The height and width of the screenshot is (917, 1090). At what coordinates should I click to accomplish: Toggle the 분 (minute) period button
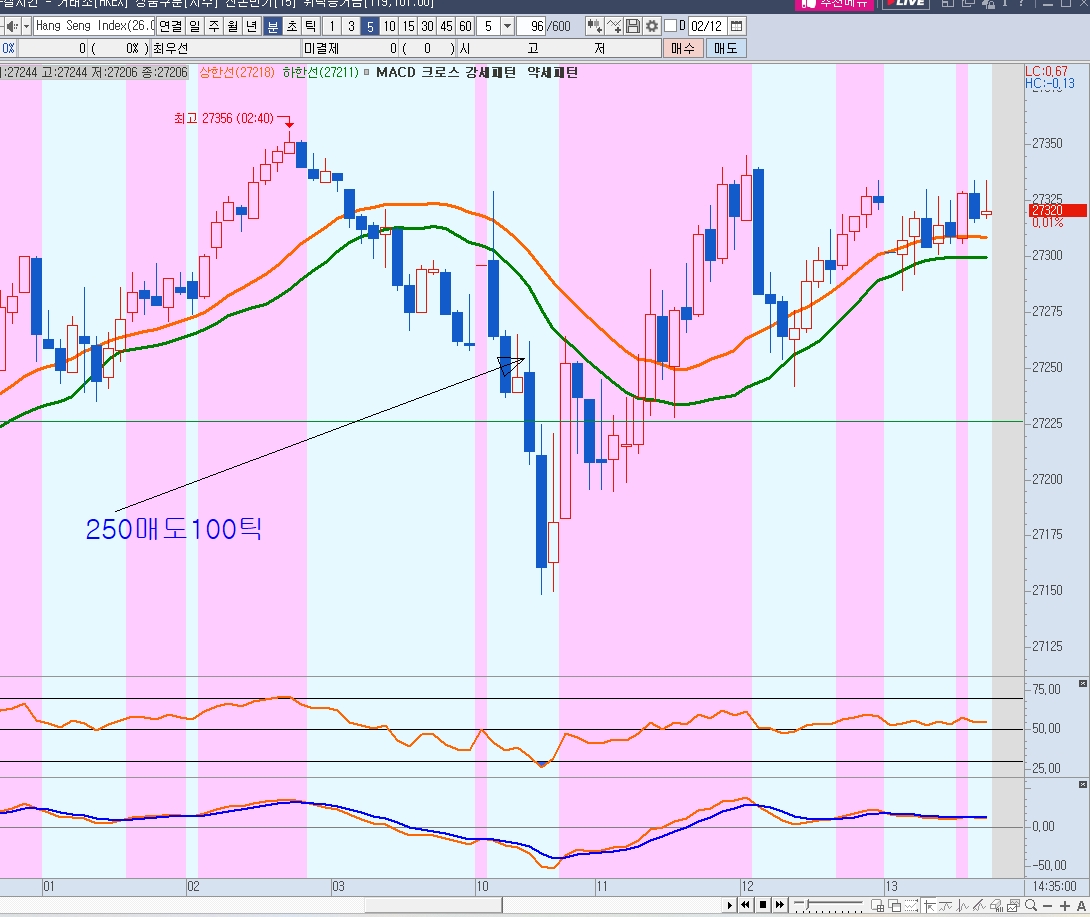click(x=272, y=26)
